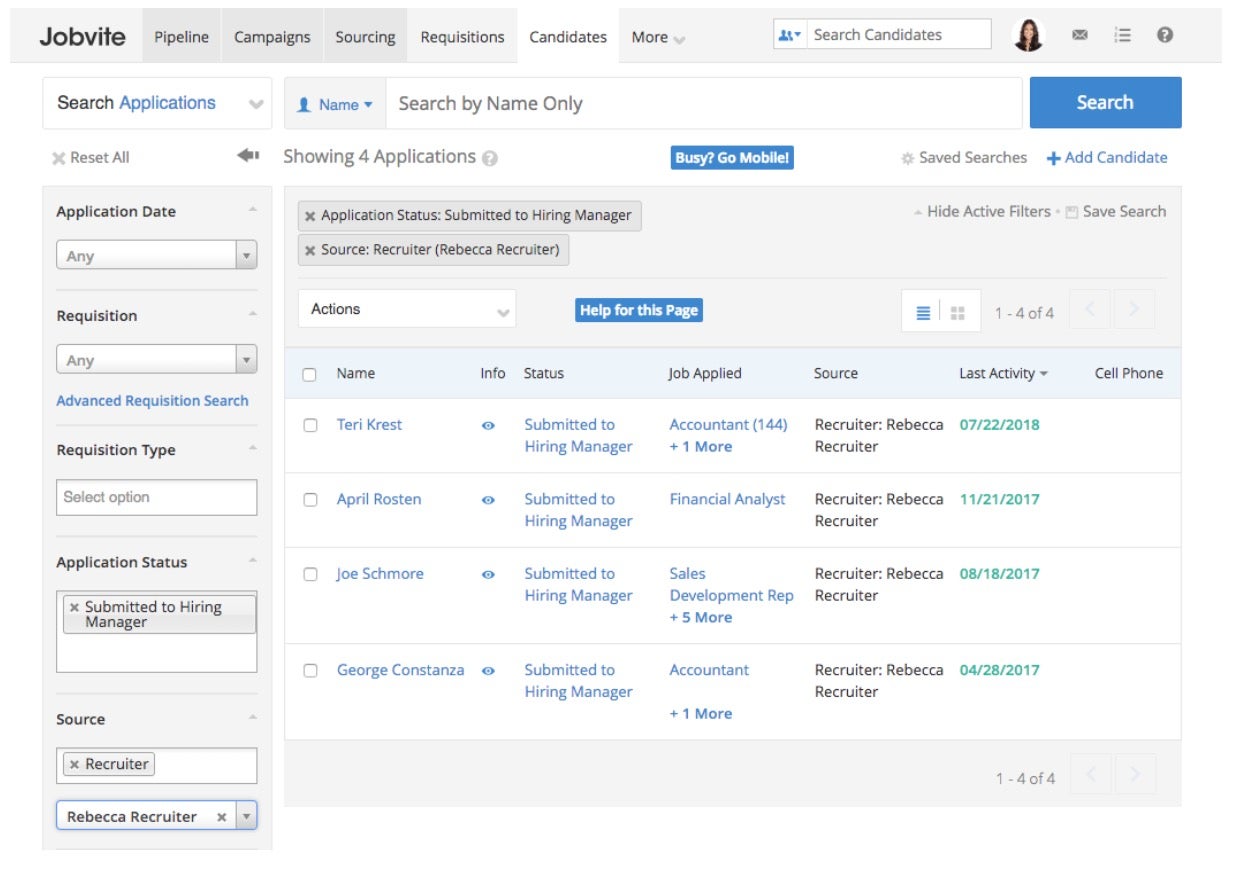Remove Source: Recruiter active filter chip
Viewport: 1242px width, 870px height.
[x=310, y=250]
